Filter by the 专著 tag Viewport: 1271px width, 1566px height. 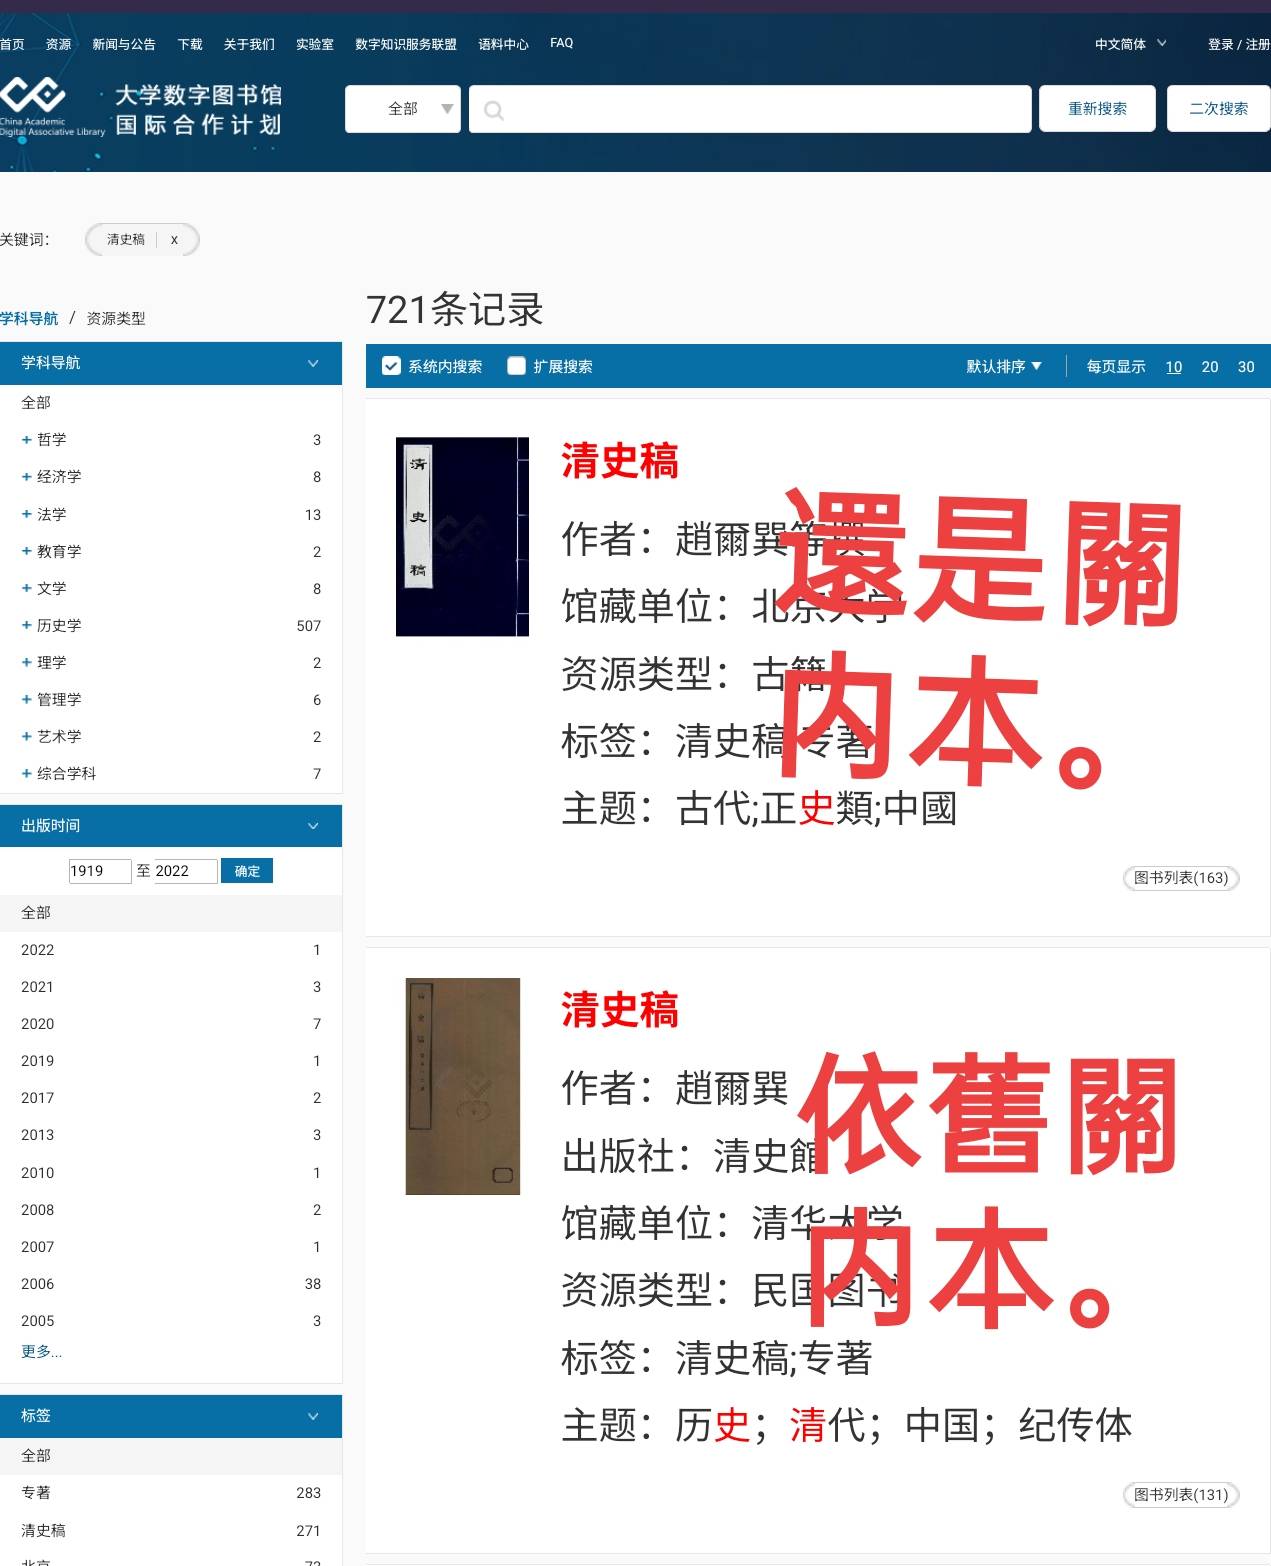(171, 1493)
